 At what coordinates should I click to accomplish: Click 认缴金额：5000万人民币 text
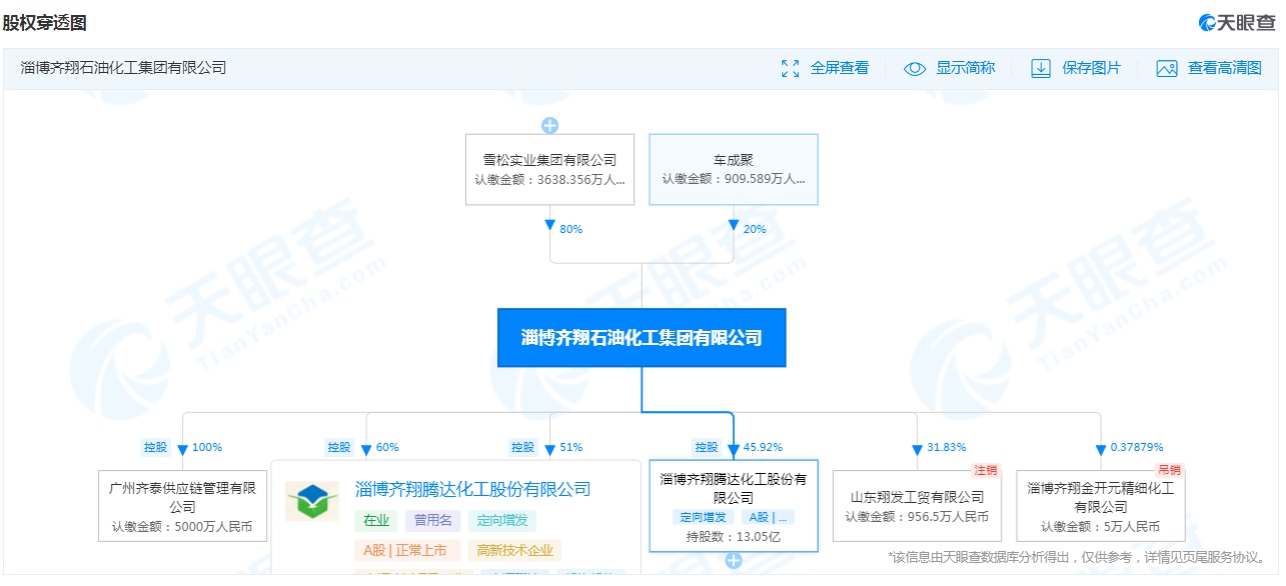coord(183,526)
